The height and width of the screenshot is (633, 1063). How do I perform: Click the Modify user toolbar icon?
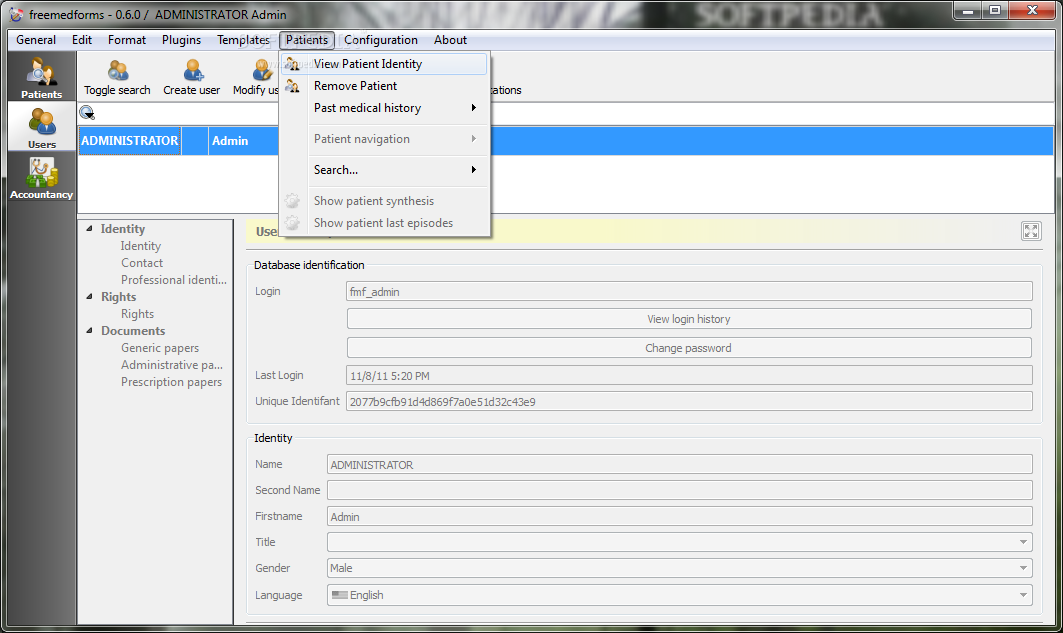[263, 70]
